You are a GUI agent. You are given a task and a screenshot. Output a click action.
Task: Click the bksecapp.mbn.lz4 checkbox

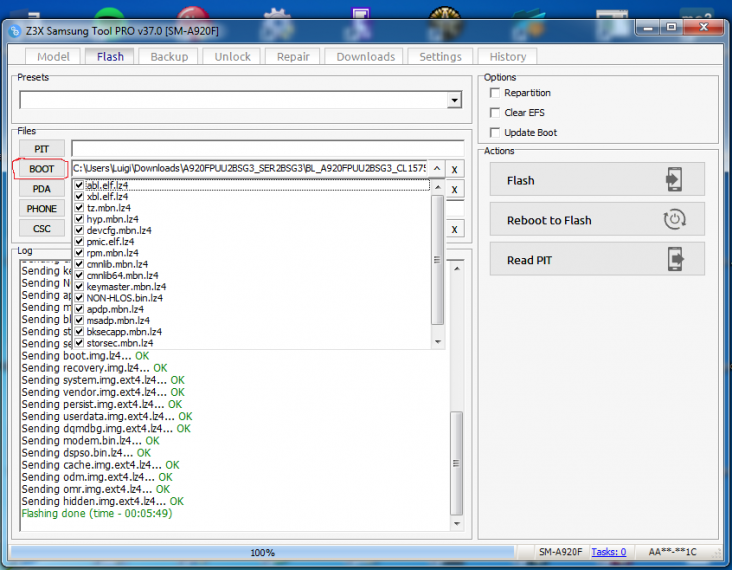[79, 331]
